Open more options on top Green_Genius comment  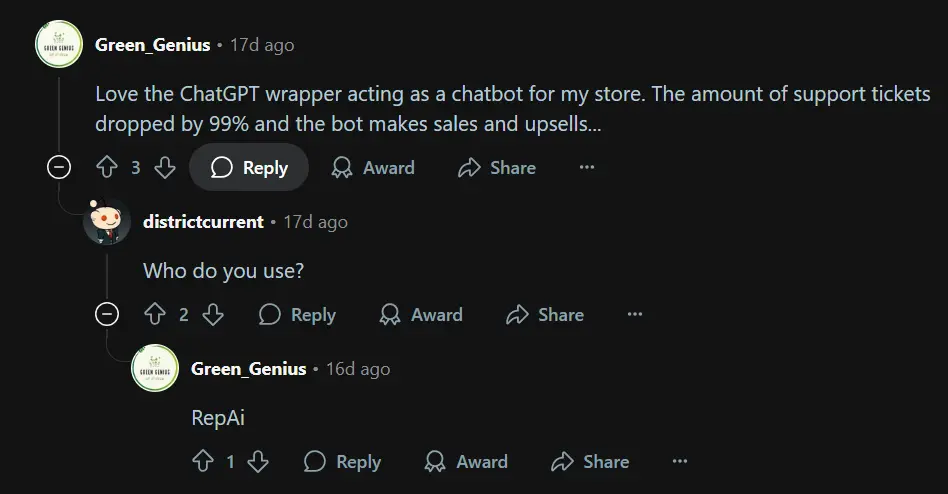(587, 168)
